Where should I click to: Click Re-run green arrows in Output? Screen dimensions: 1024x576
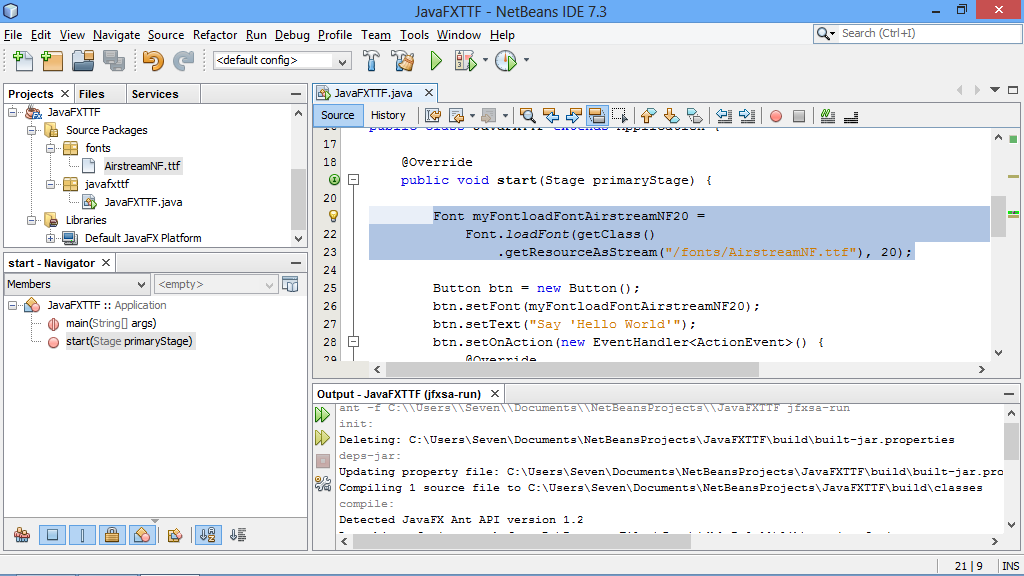tap(322, 414)
